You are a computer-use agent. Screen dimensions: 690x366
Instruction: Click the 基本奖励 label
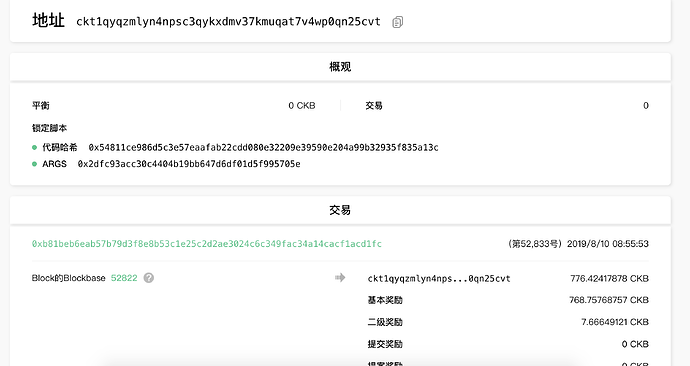click(x=385, y=300)
